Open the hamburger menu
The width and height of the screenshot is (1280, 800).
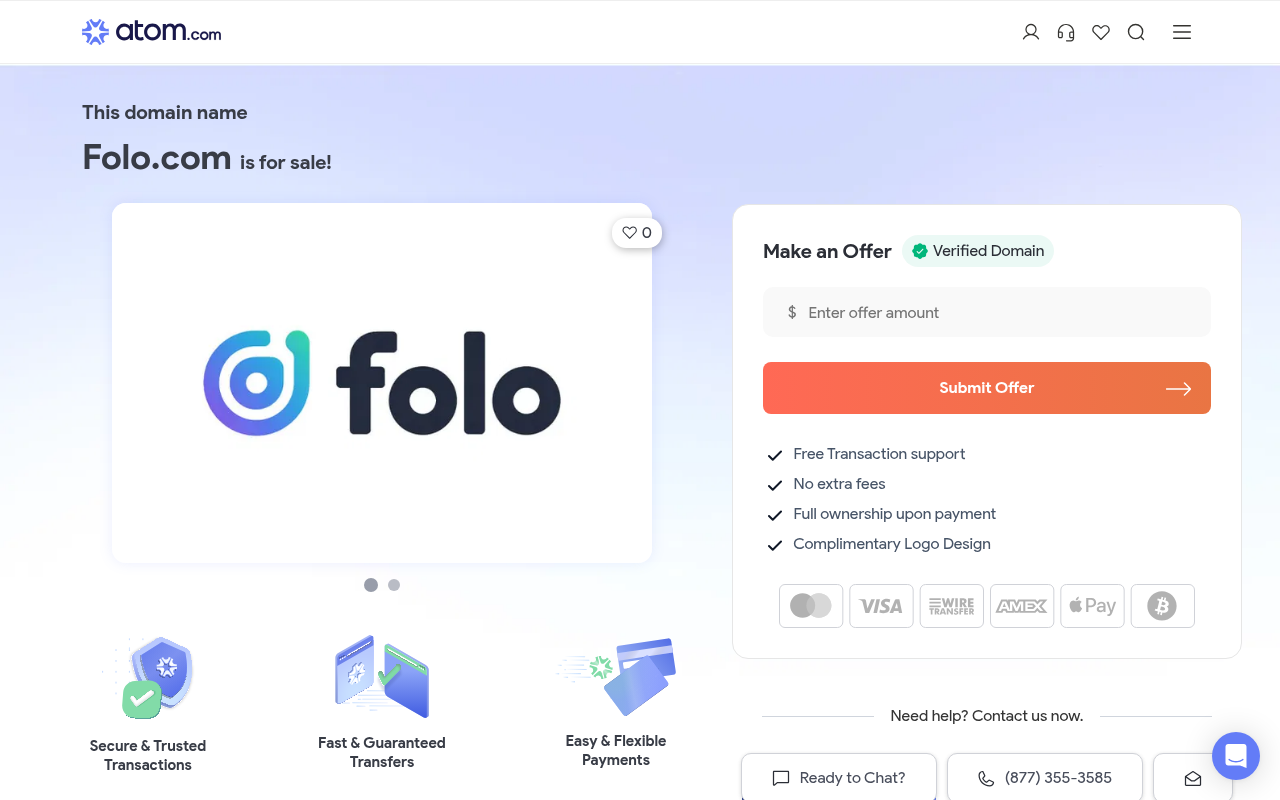pyautogui.click(x=1182, y=32)
